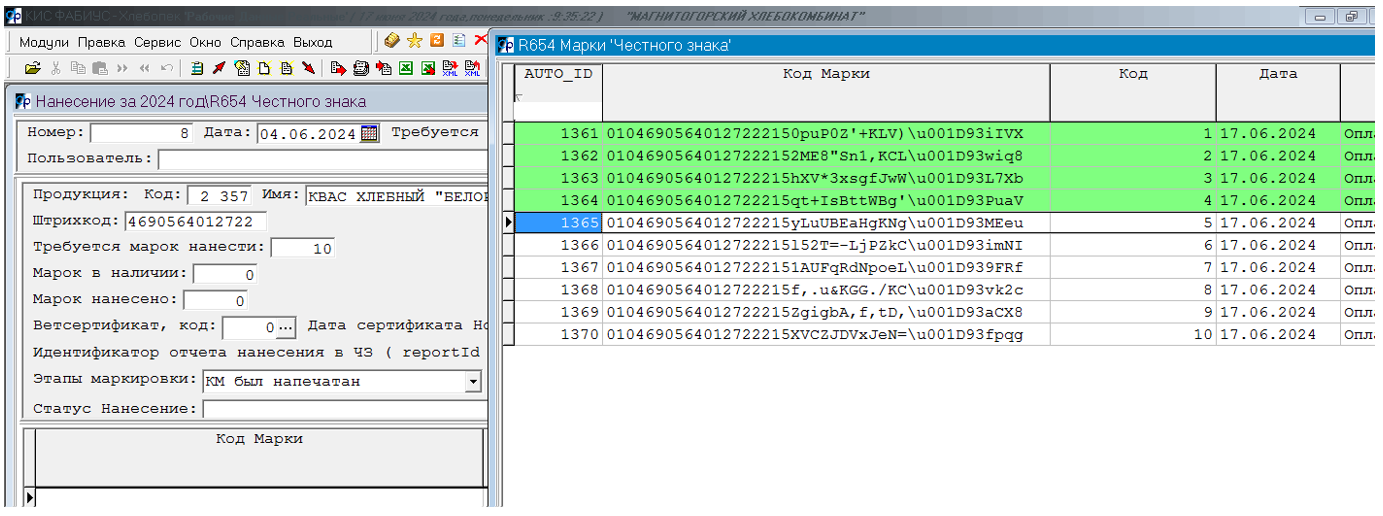
Task: Click the orange refresh icon
Action: click(437, 41)
